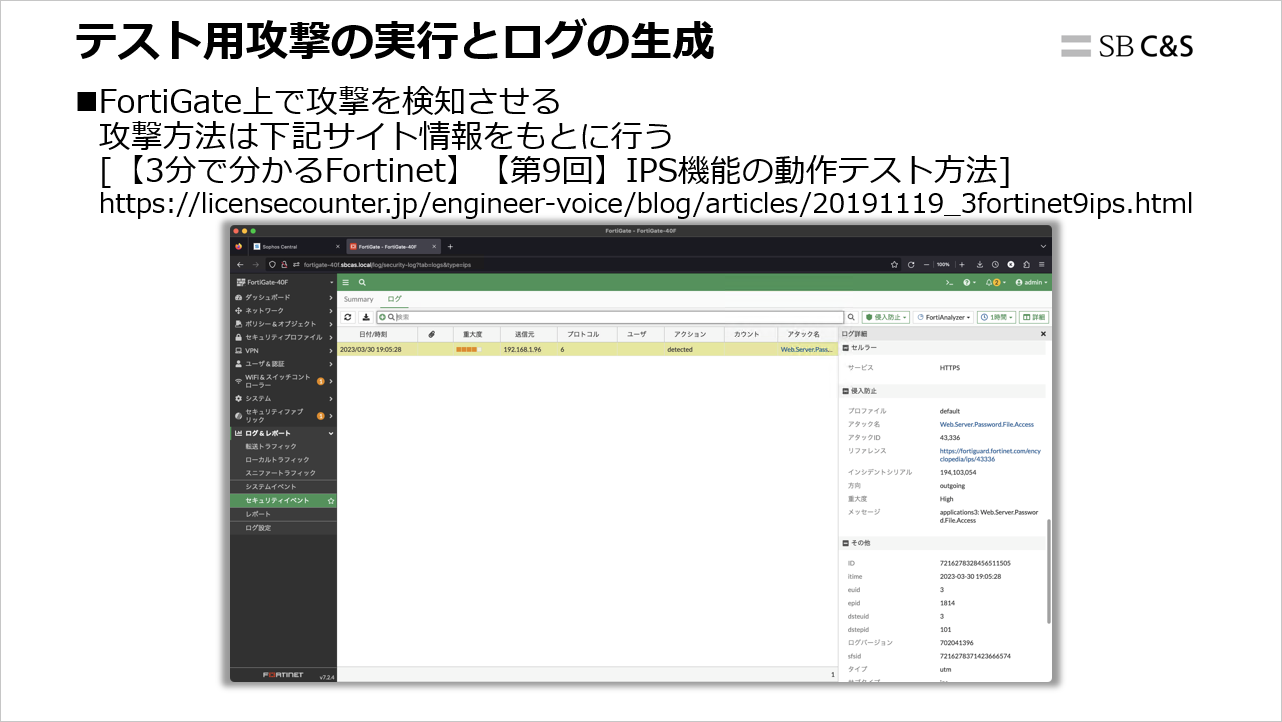Close the Sophos Central tab
1282x722 pixels.
click(338, 246)
